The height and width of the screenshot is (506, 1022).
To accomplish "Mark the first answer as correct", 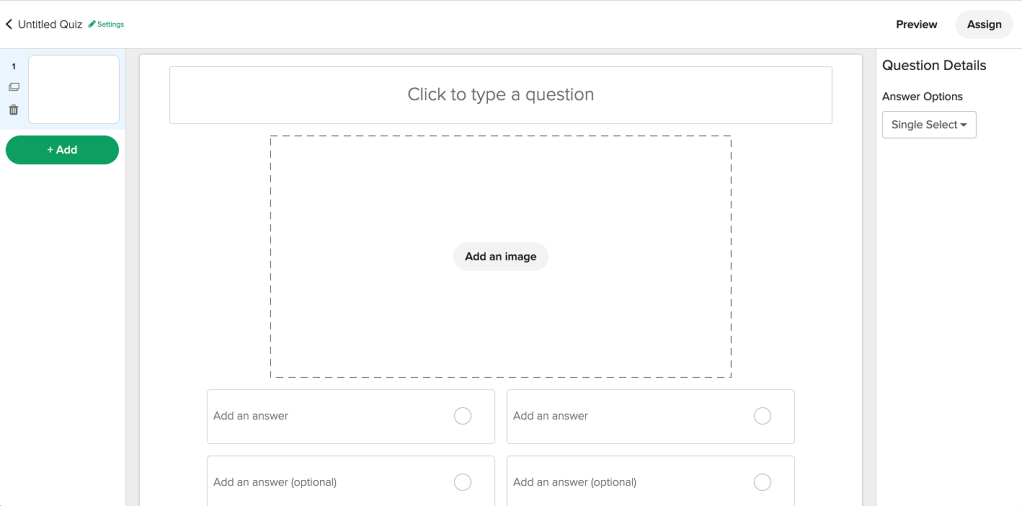I will (x=462, y=416).
